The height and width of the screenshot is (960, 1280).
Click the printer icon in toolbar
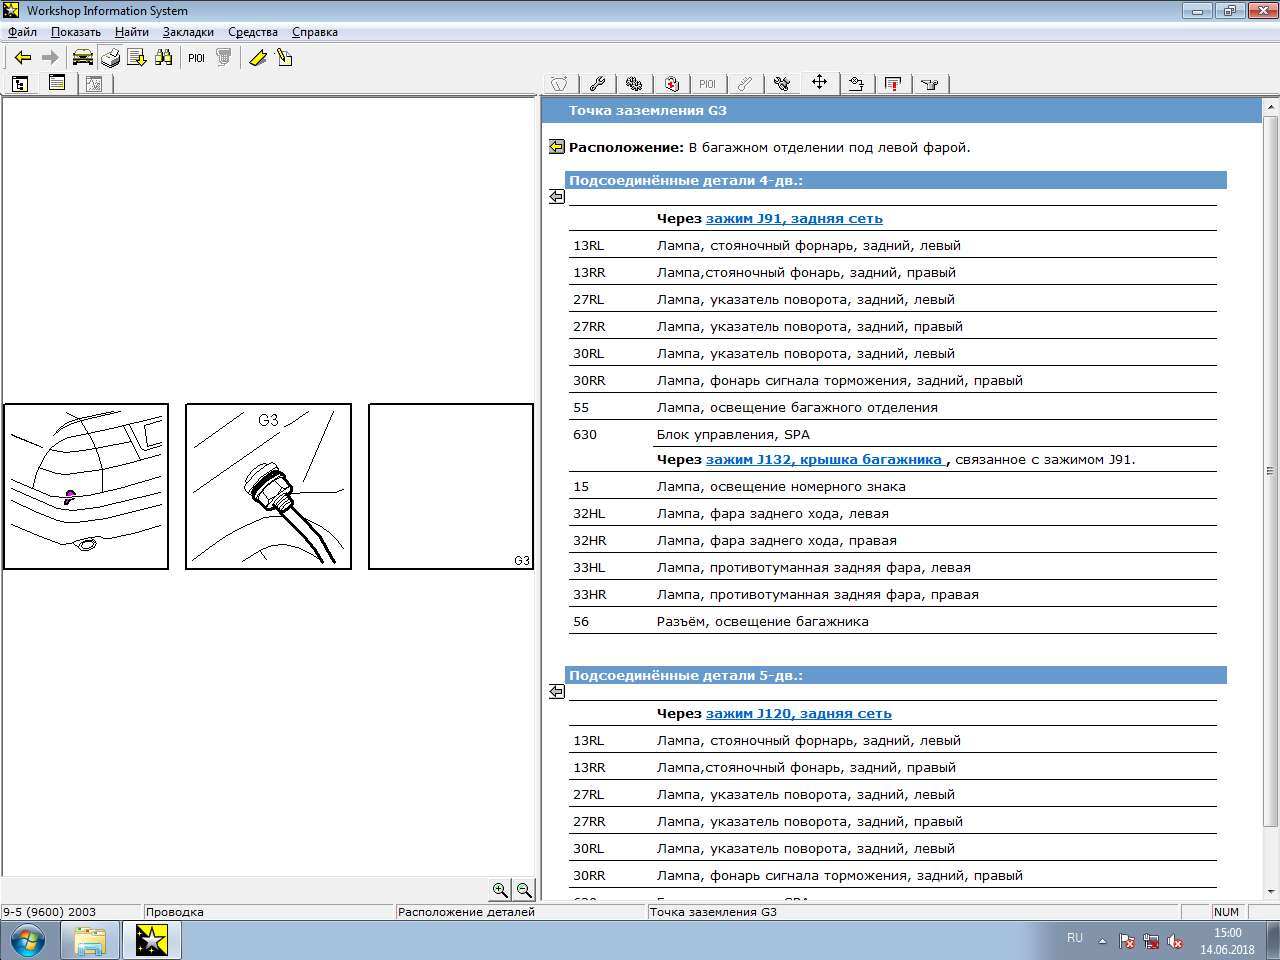(x=110, y=58)
